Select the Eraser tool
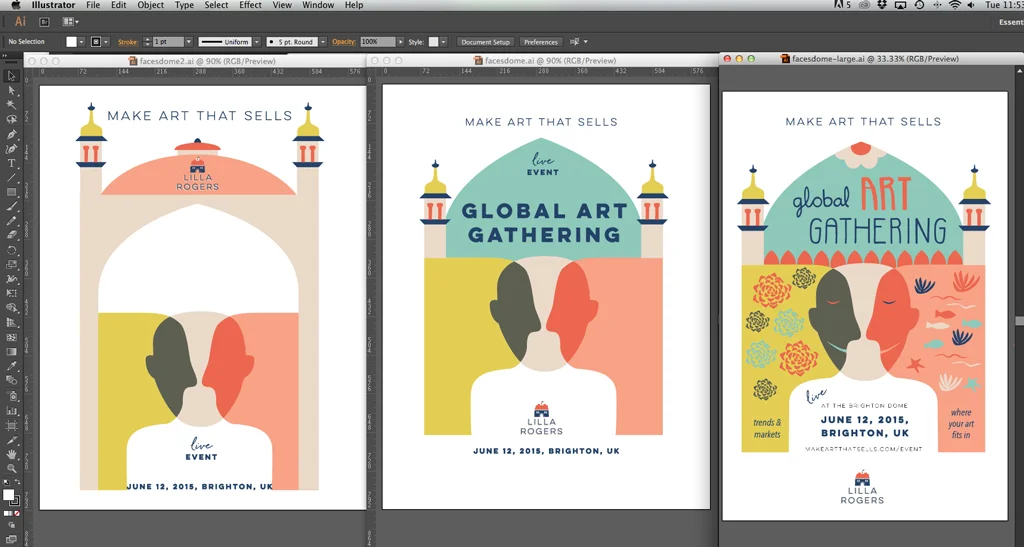Image resolution: width=1024 pixels, height=547 pixels. pyautogui.click(x=11, y=236)
